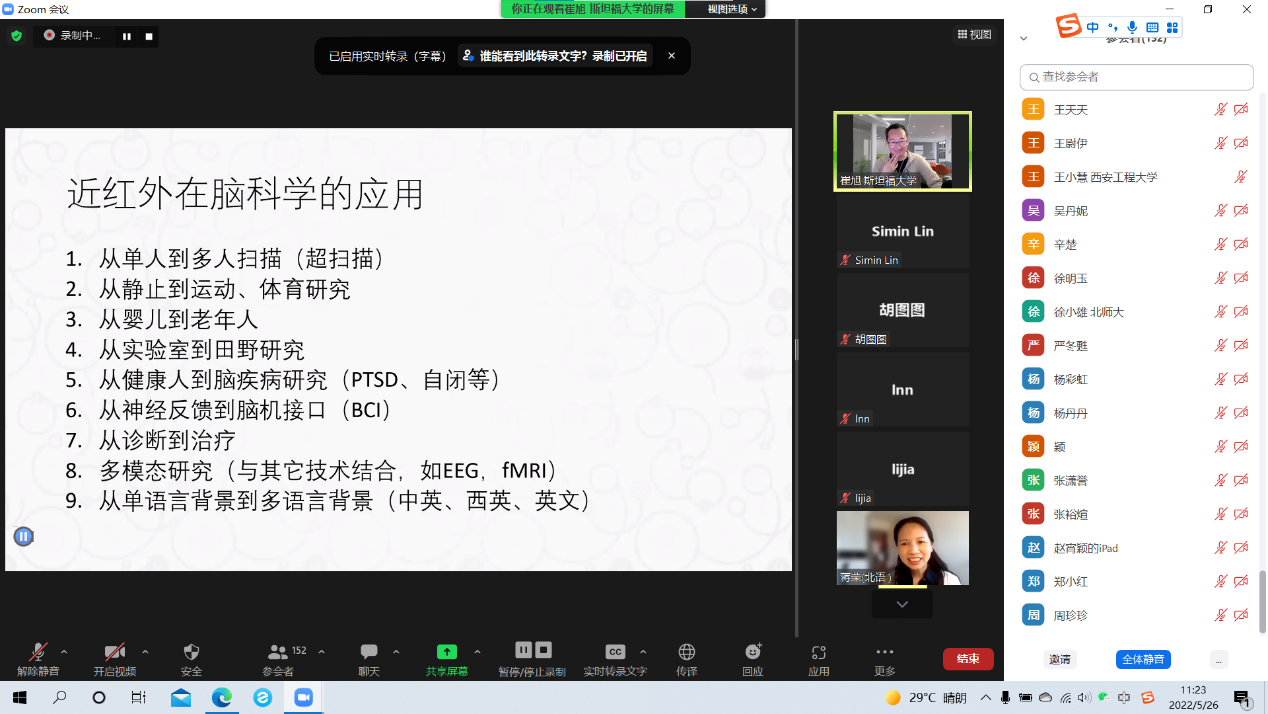Click the red end meeting (结束) button
This screenshot has width=1268, height=714.
click(967, 659)
